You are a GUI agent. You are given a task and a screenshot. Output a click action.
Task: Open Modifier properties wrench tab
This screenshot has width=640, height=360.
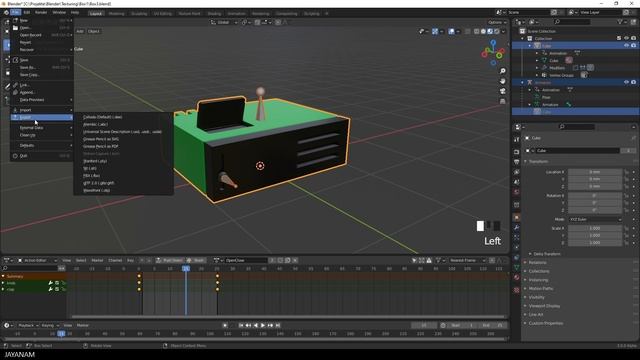(516, 227)
